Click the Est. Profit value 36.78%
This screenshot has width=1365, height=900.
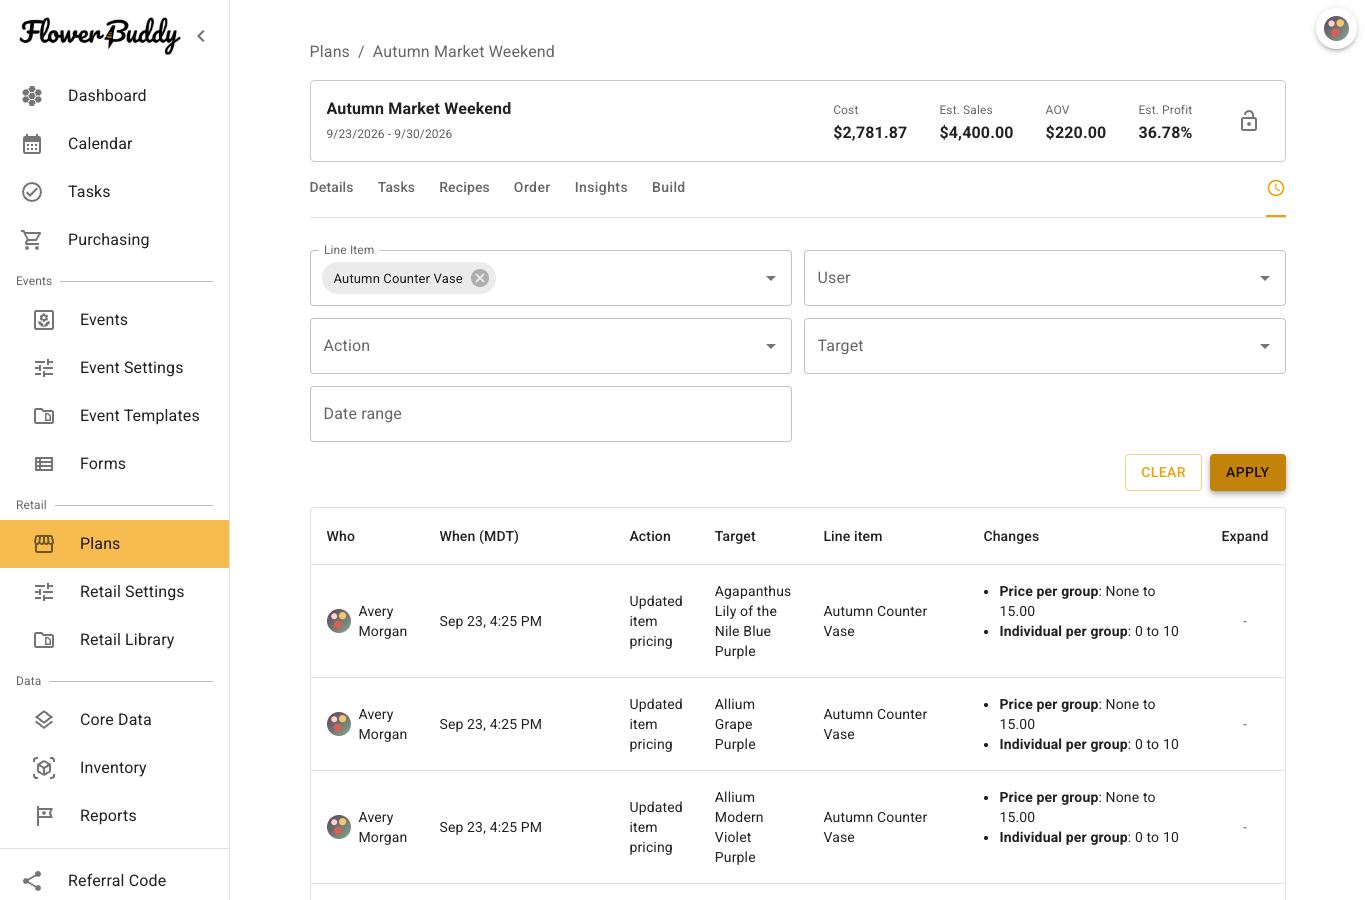1165,133
